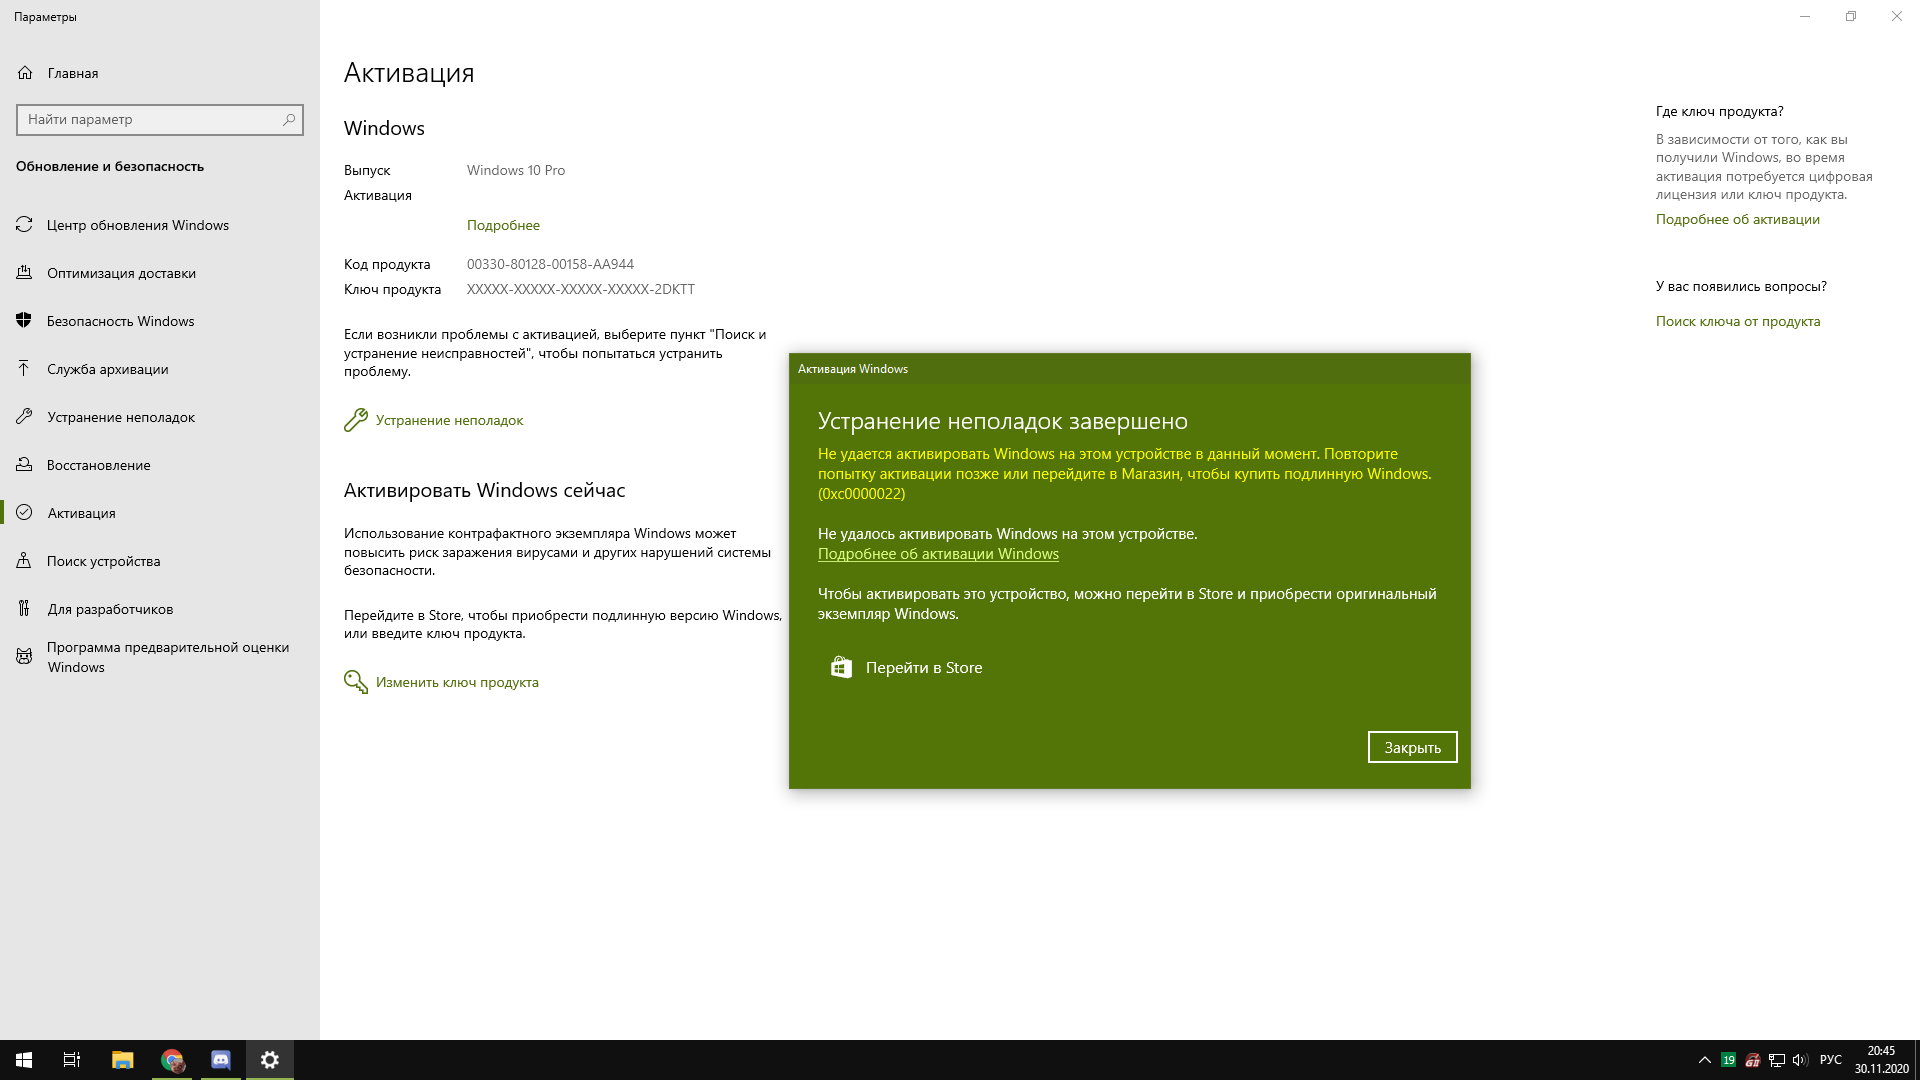Click Поиск ключа от продукта link
Viewport: 1920px width, 1080px height.
click(1738, 321)
